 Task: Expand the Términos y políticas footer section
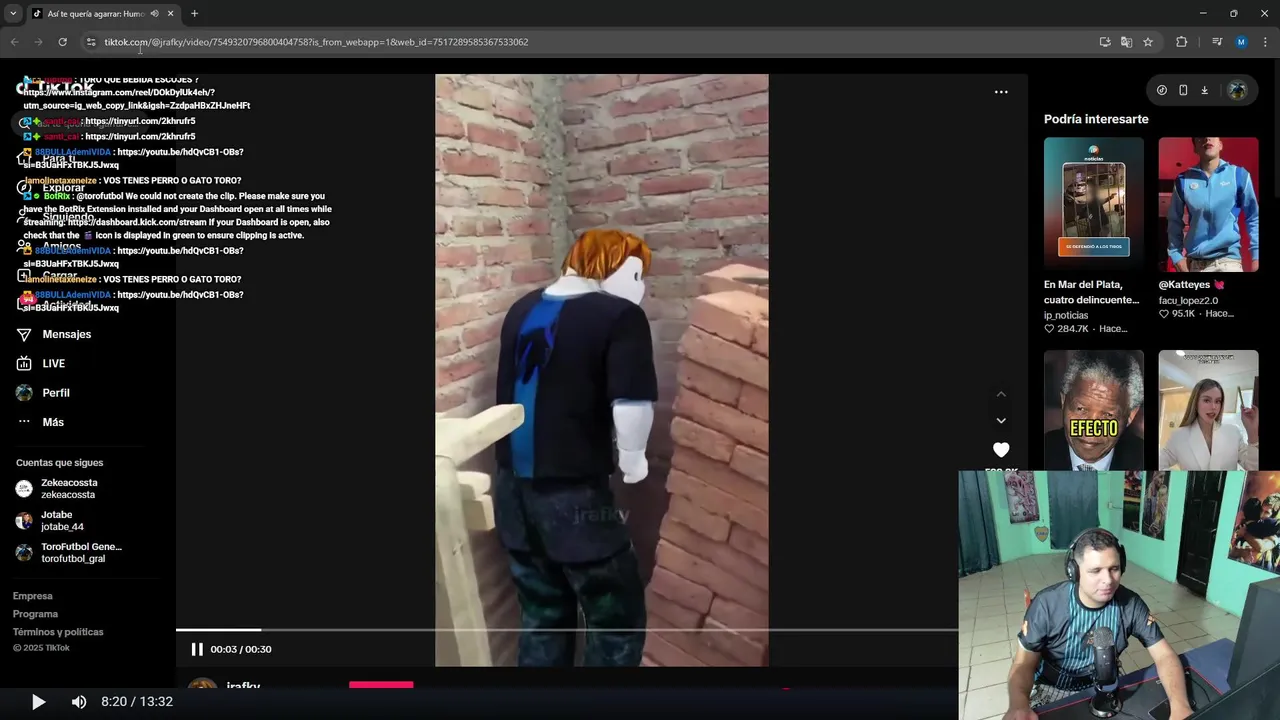[58, 632]
